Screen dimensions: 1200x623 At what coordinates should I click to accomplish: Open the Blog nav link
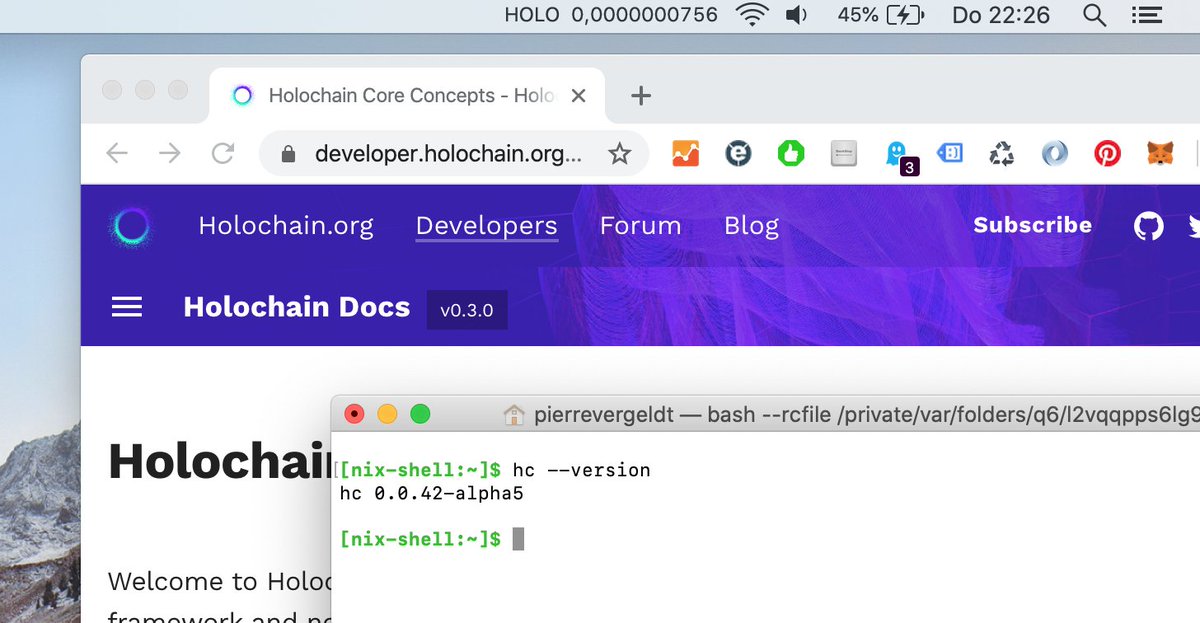pyautogui.click(x=751, y=226)
